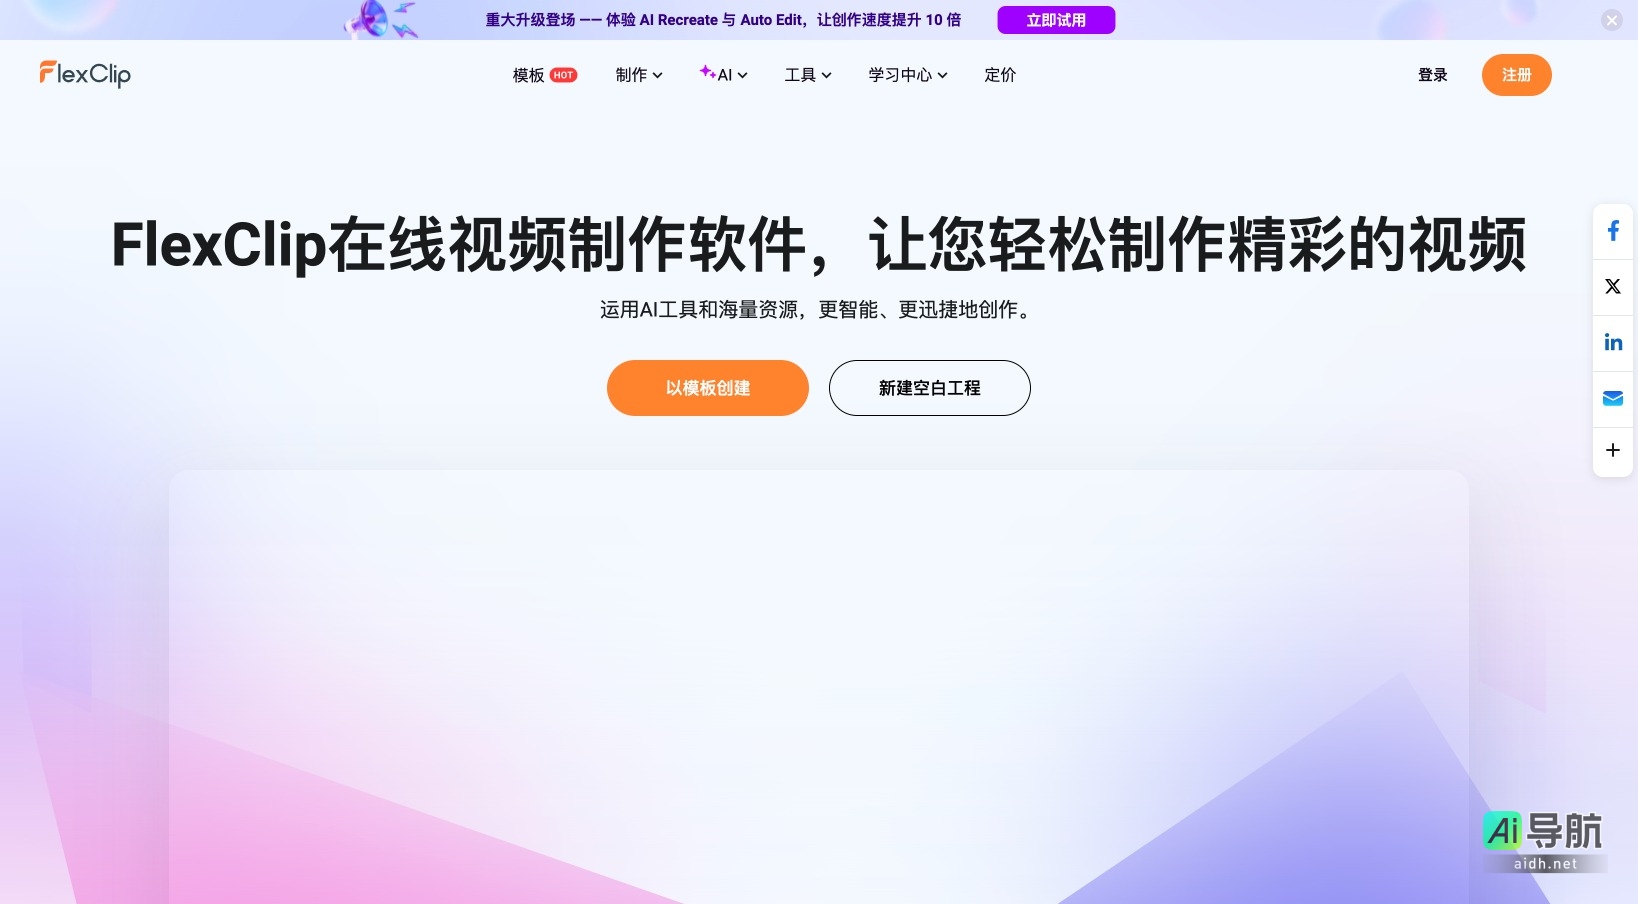Share page via X (Twitter) icon

point(1612,287)
